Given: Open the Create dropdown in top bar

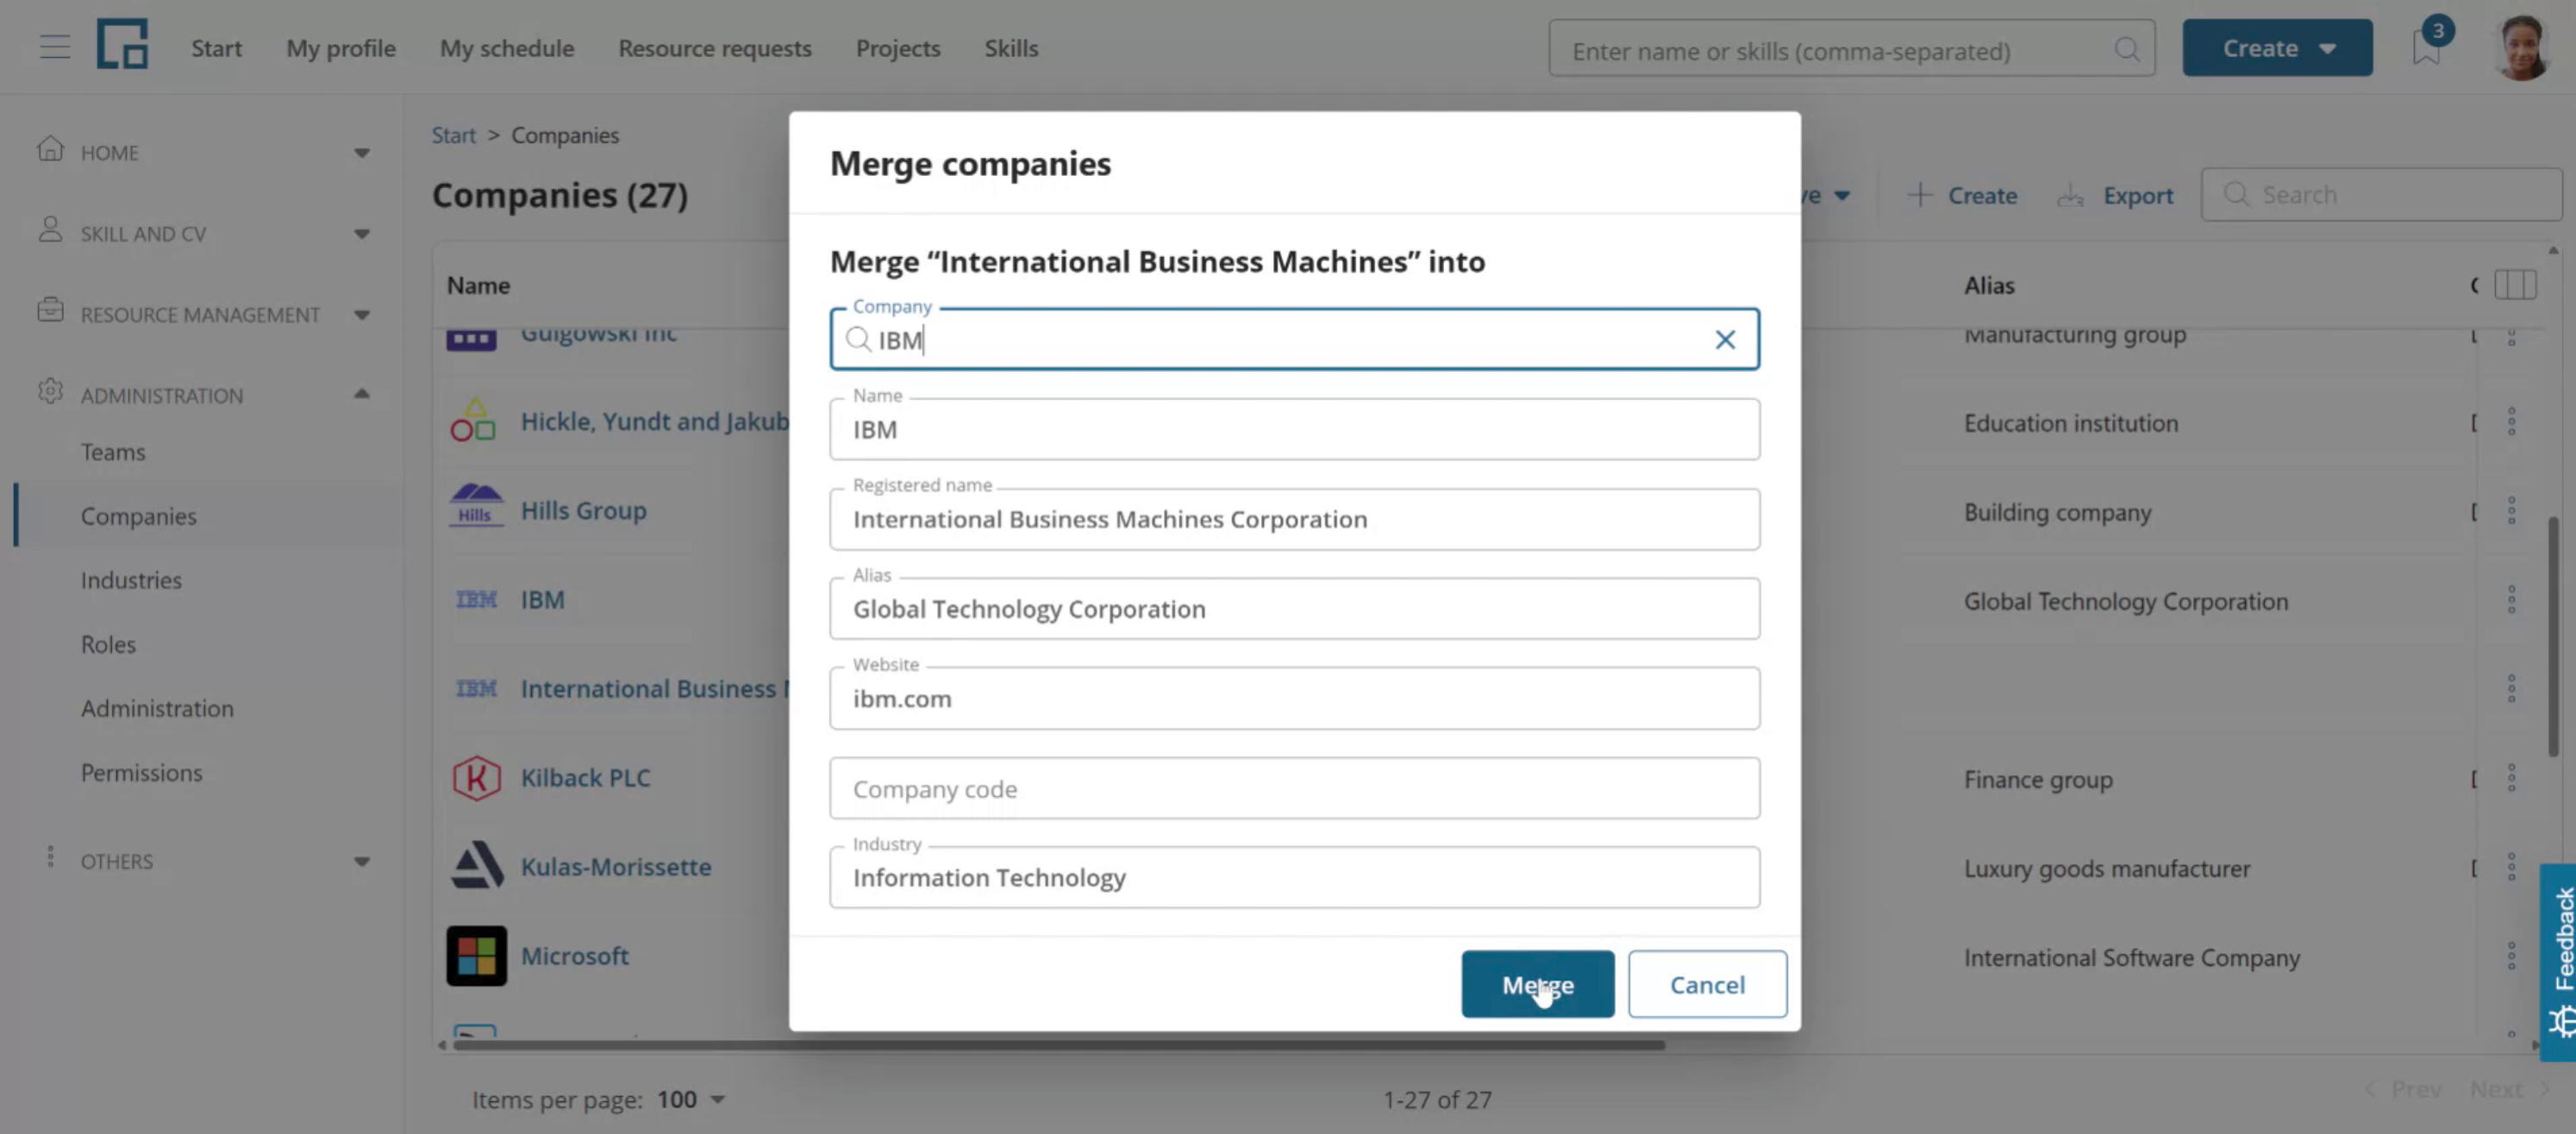Looking at the screenshot, I should pos(2277,48).
